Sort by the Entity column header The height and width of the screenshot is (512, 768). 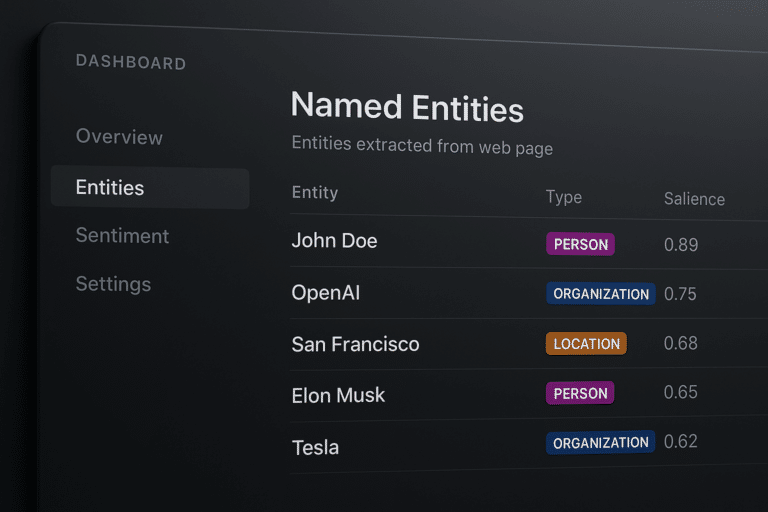[315, 193]
